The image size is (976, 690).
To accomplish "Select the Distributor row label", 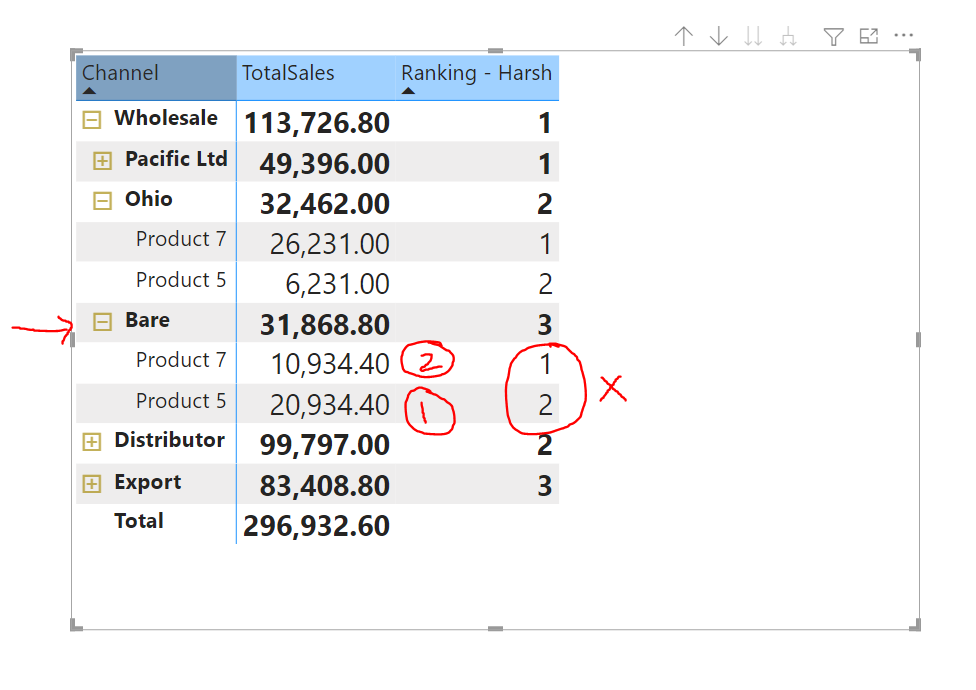I will pos(169,440).
